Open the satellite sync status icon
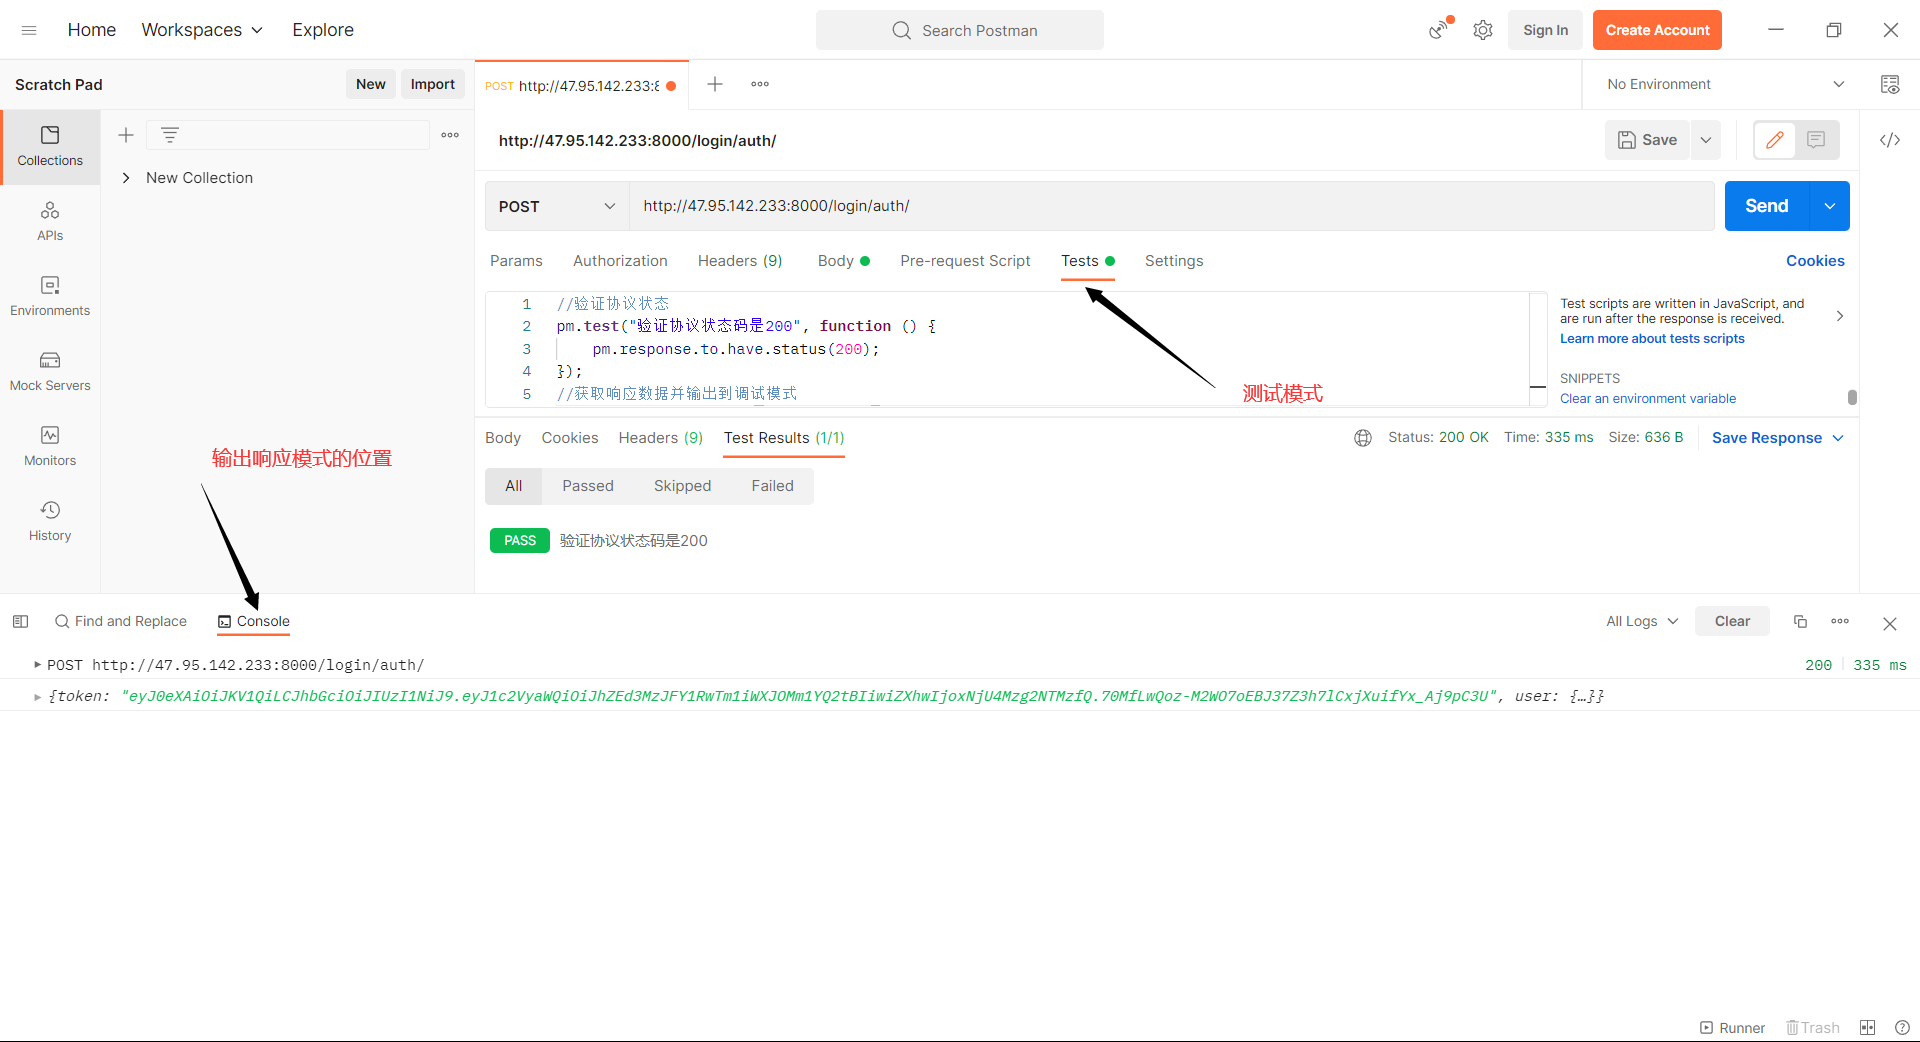 click(1439, 30)
